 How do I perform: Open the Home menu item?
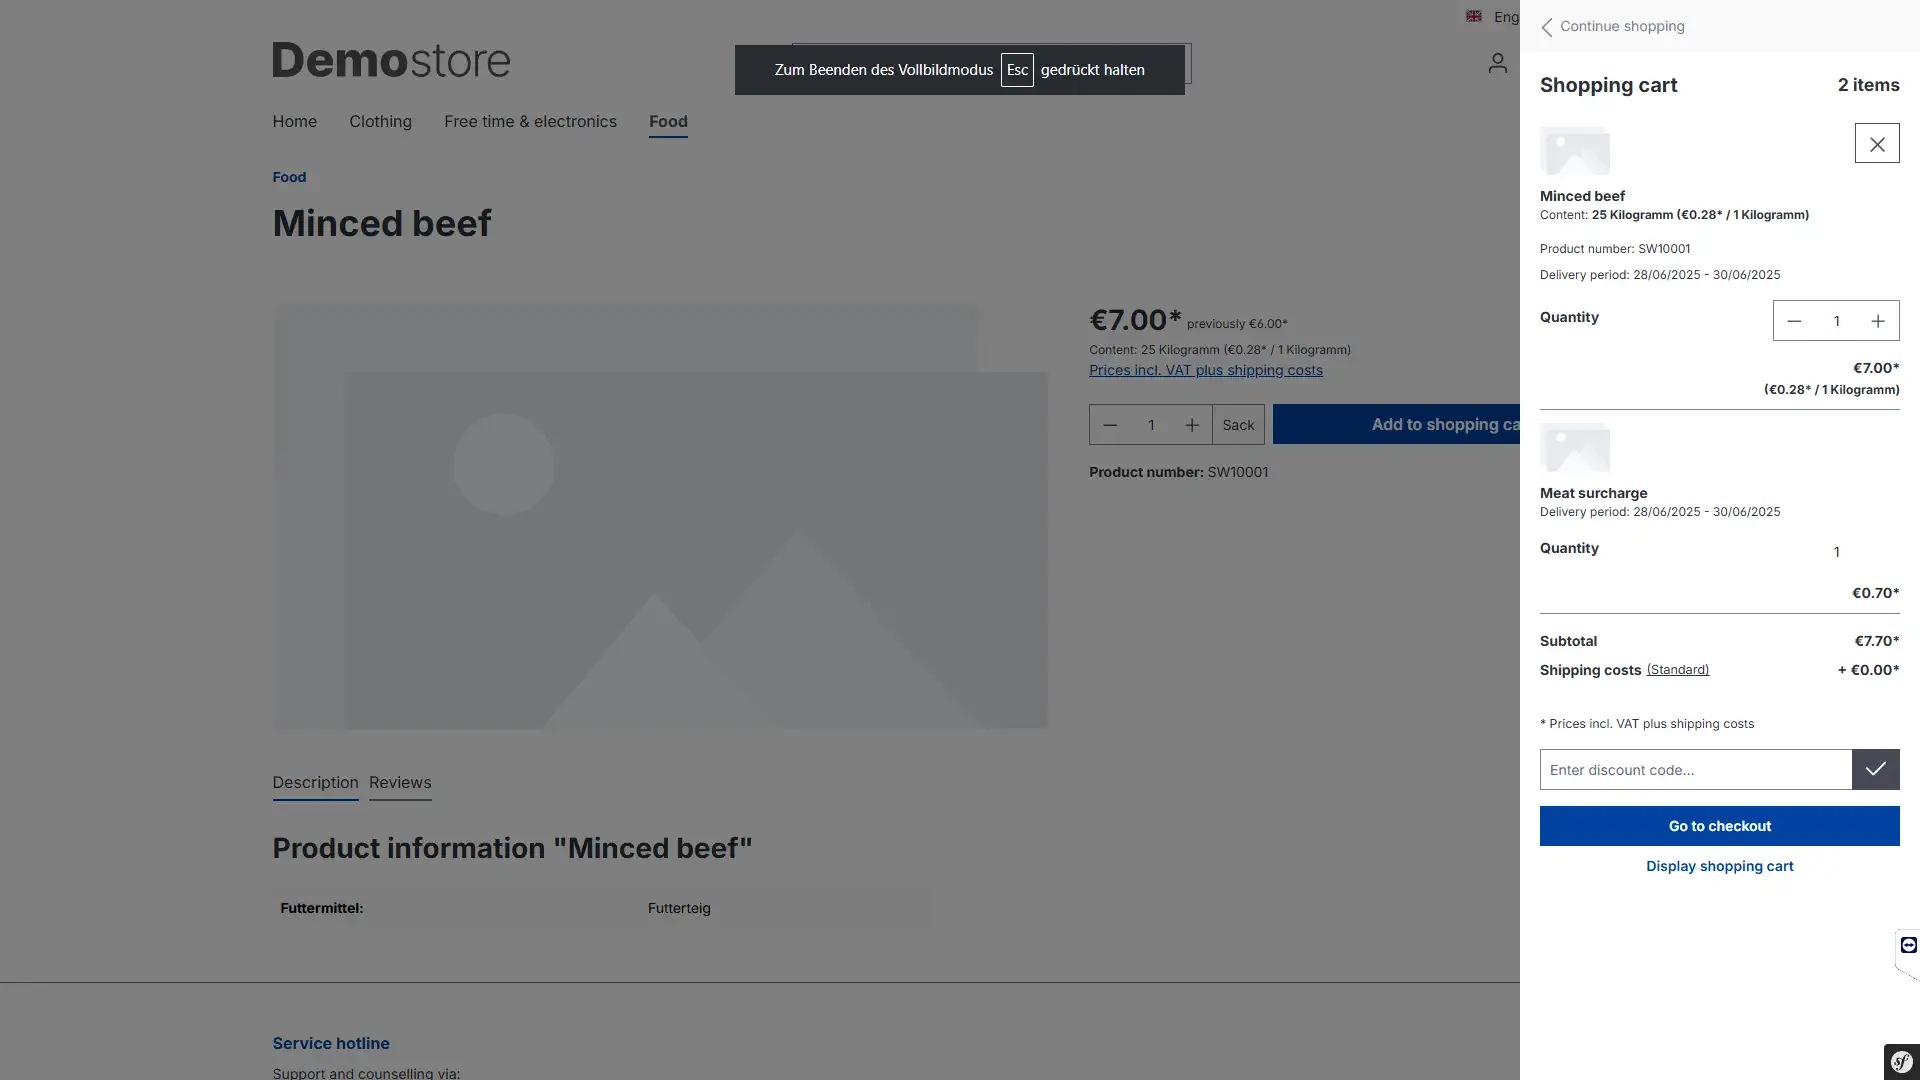pyautogui.click(x=295, y=121)
